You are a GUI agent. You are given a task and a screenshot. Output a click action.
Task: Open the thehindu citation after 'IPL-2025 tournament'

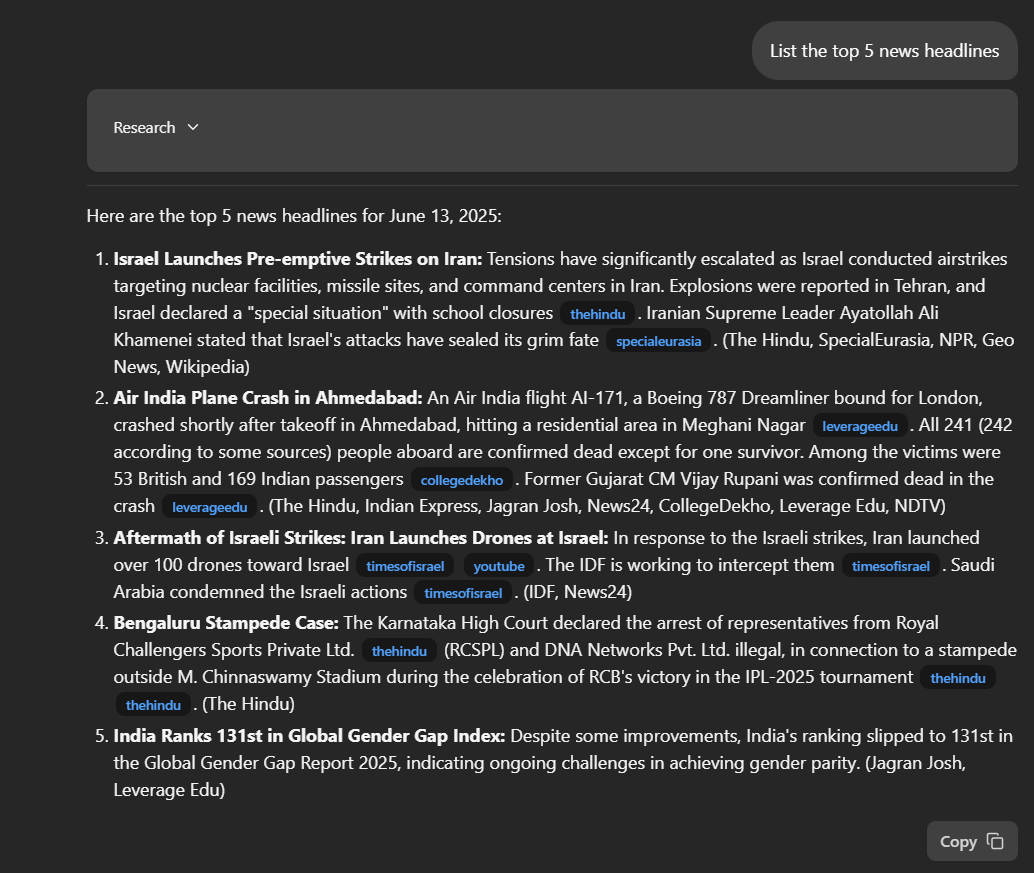pos(958,678)
